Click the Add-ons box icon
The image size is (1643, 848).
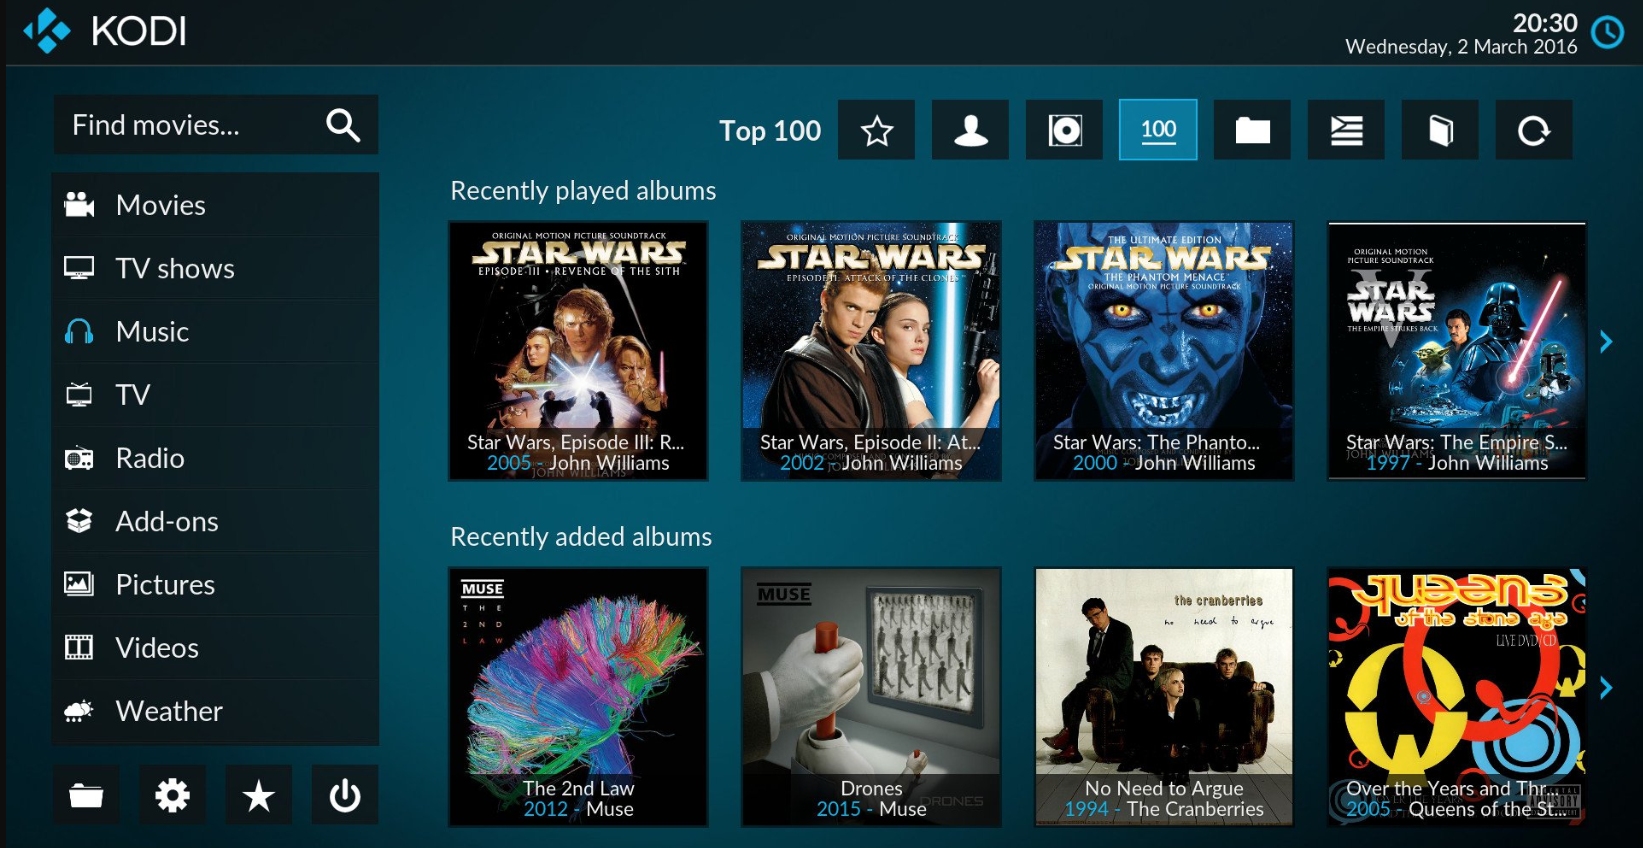point(79,521)
